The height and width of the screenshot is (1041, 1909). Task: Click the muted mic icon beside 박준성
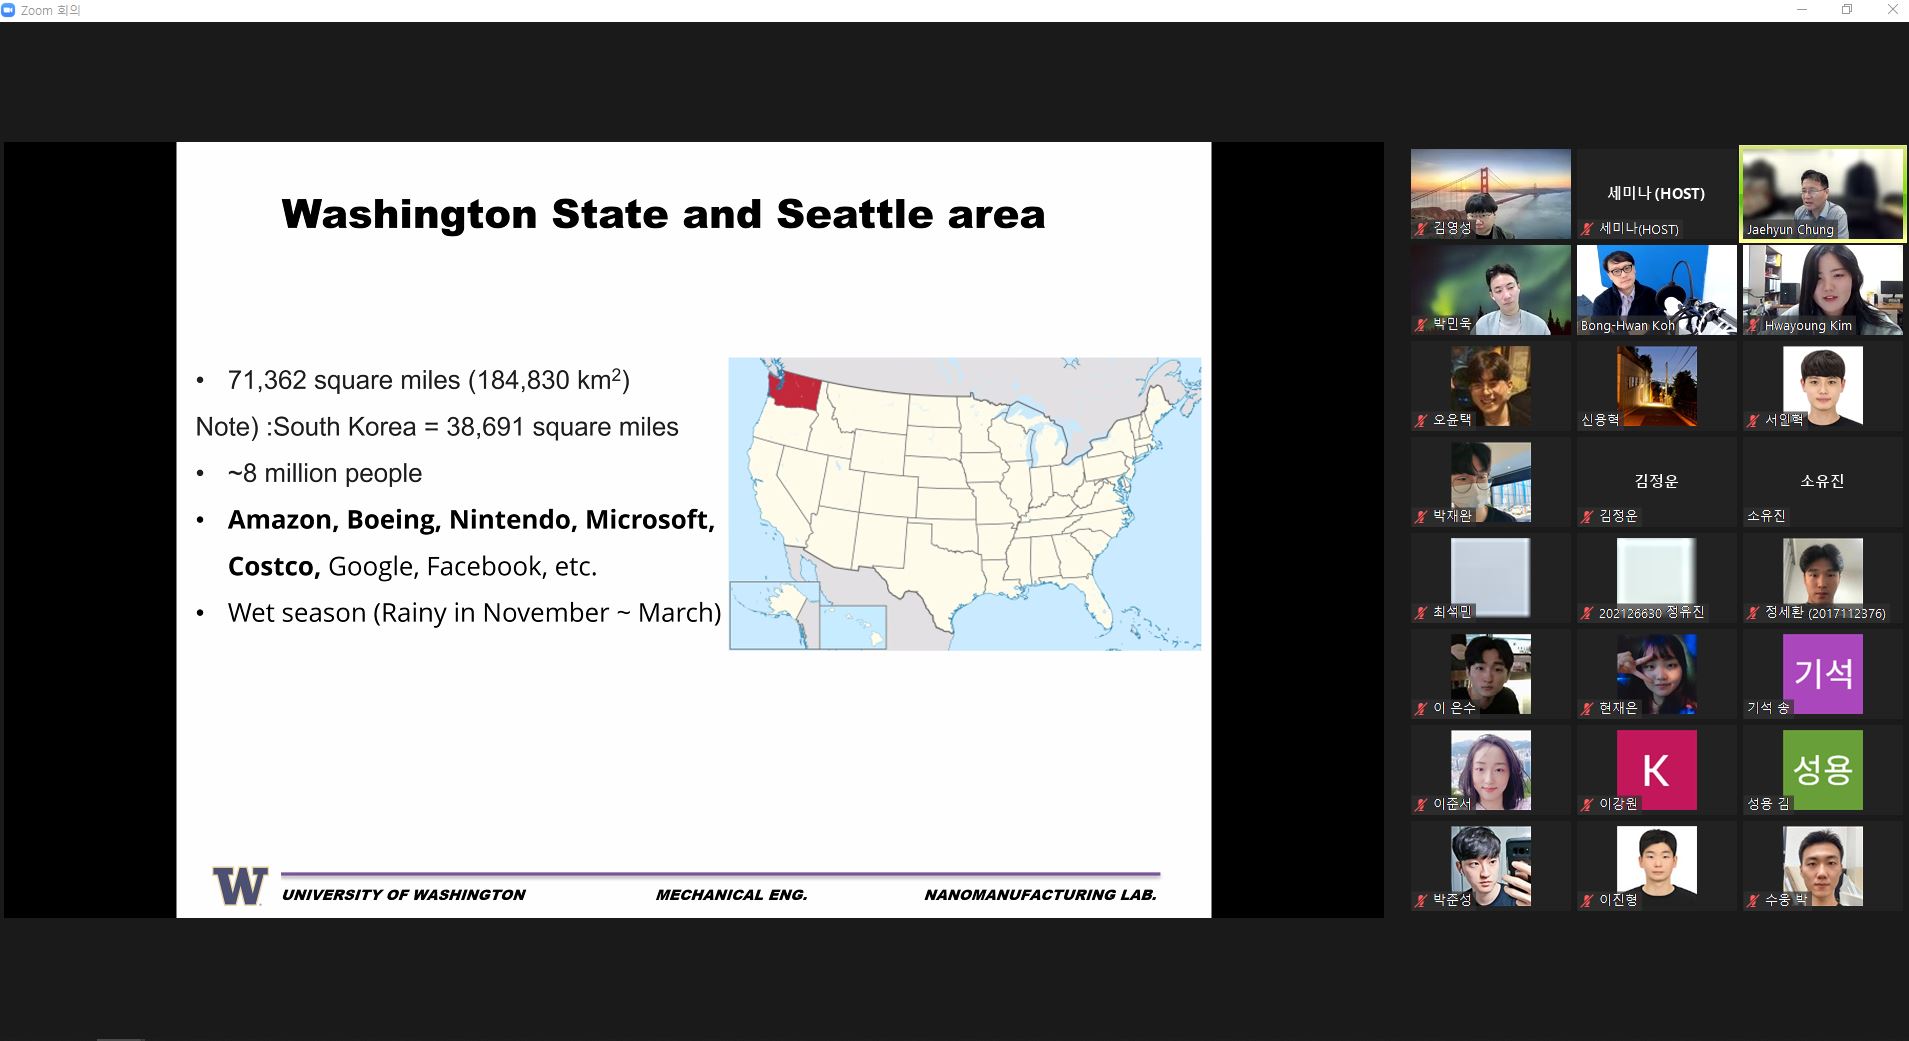1421,901
